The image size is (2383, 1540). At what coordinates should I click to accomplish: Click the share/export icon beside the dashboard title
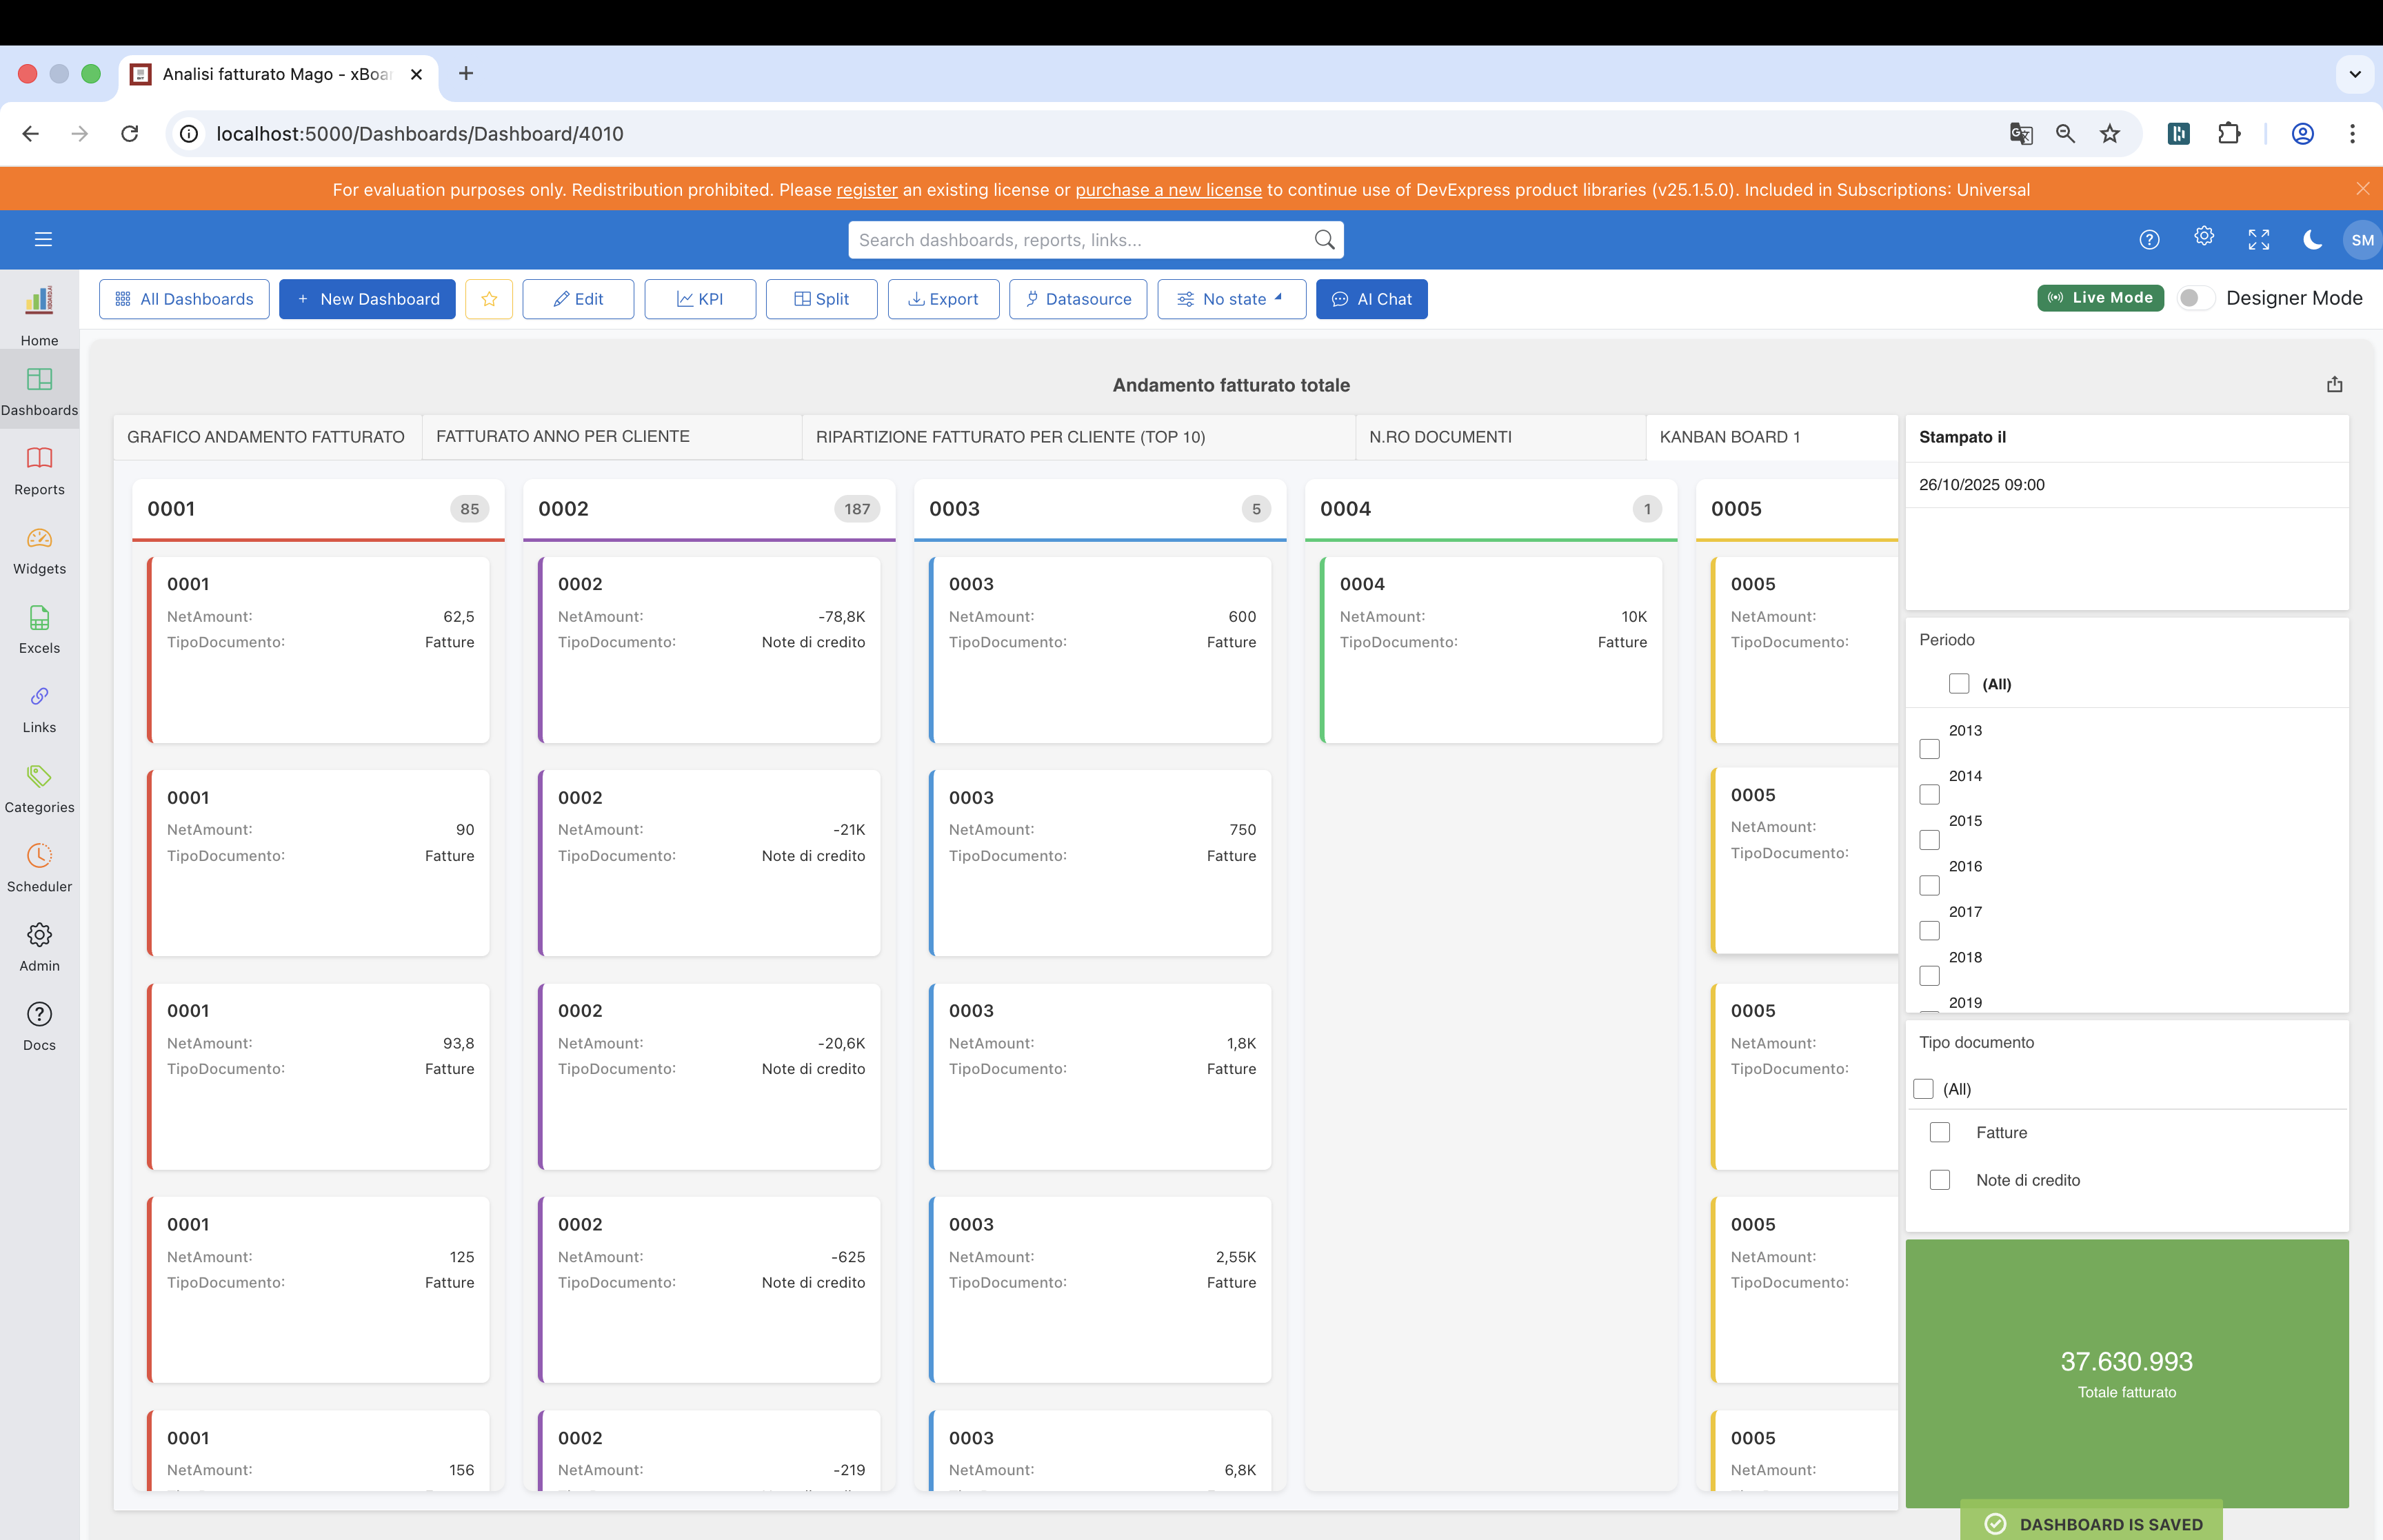coord(2335,384)
